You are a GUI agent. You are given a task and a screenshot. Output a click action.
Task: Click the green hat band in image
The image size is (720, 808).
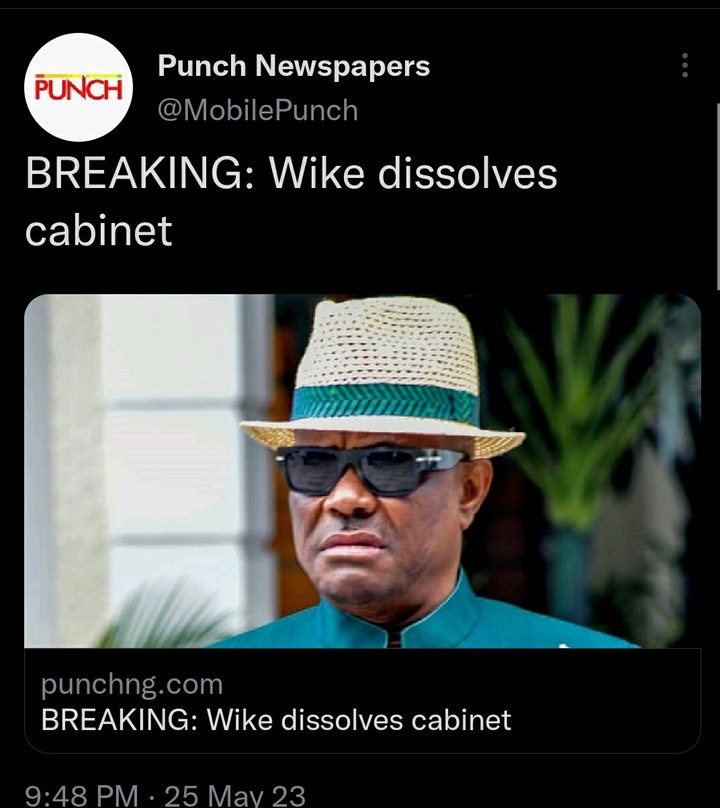(x=384, y=403)
